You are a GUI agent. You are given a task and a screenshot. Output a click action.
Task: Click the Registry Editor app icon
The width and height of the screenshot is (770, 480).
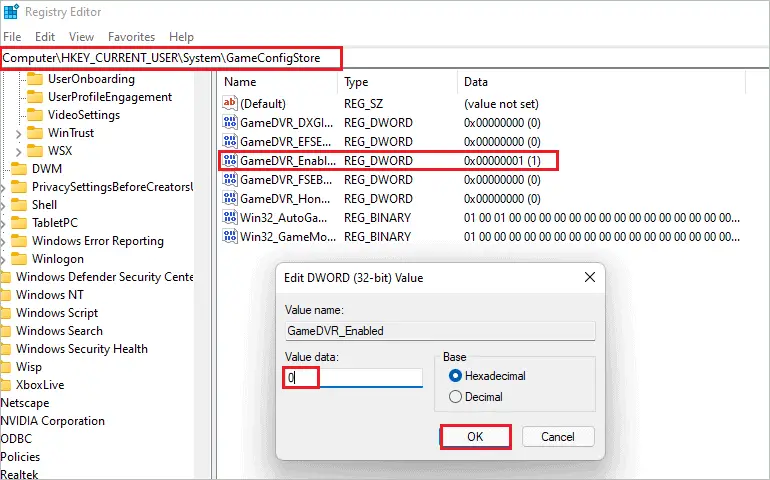click(11, 11)
